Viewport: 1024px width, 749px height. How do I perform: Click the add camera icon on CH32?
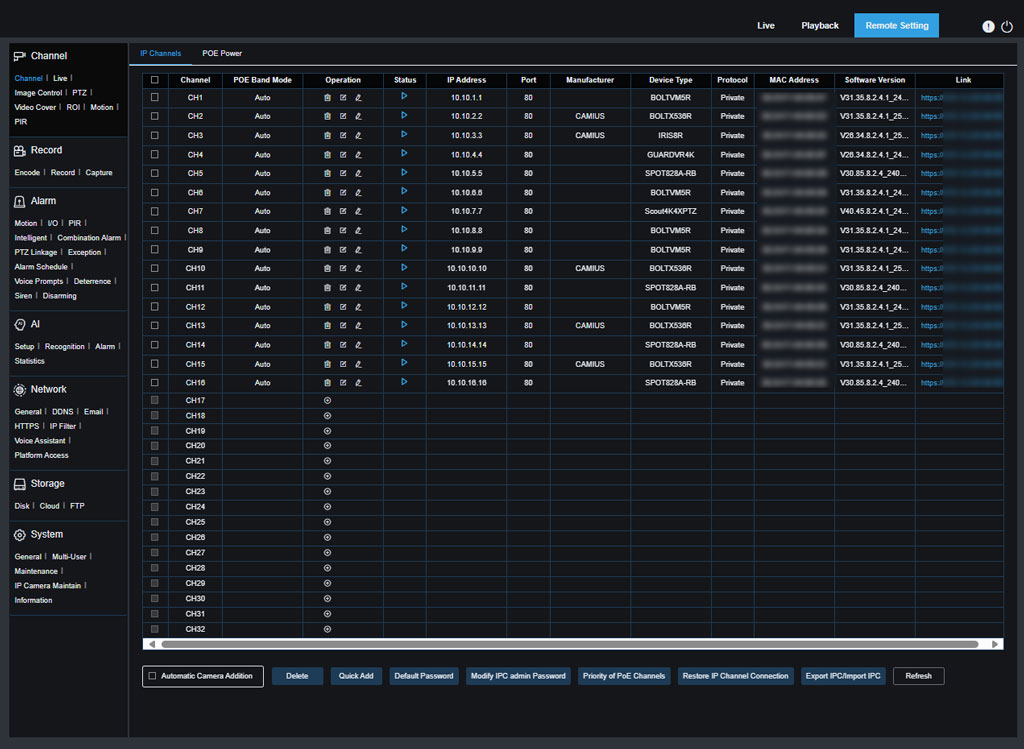(327, 629)
